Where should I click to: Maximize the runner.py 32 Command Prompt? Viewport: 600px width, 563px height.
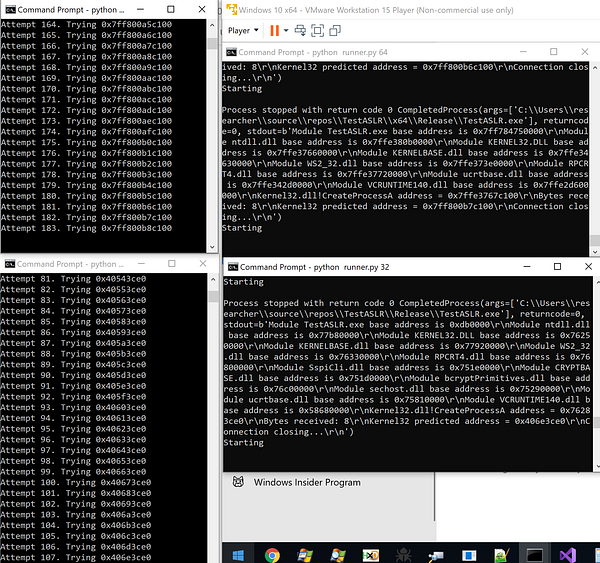557,266
